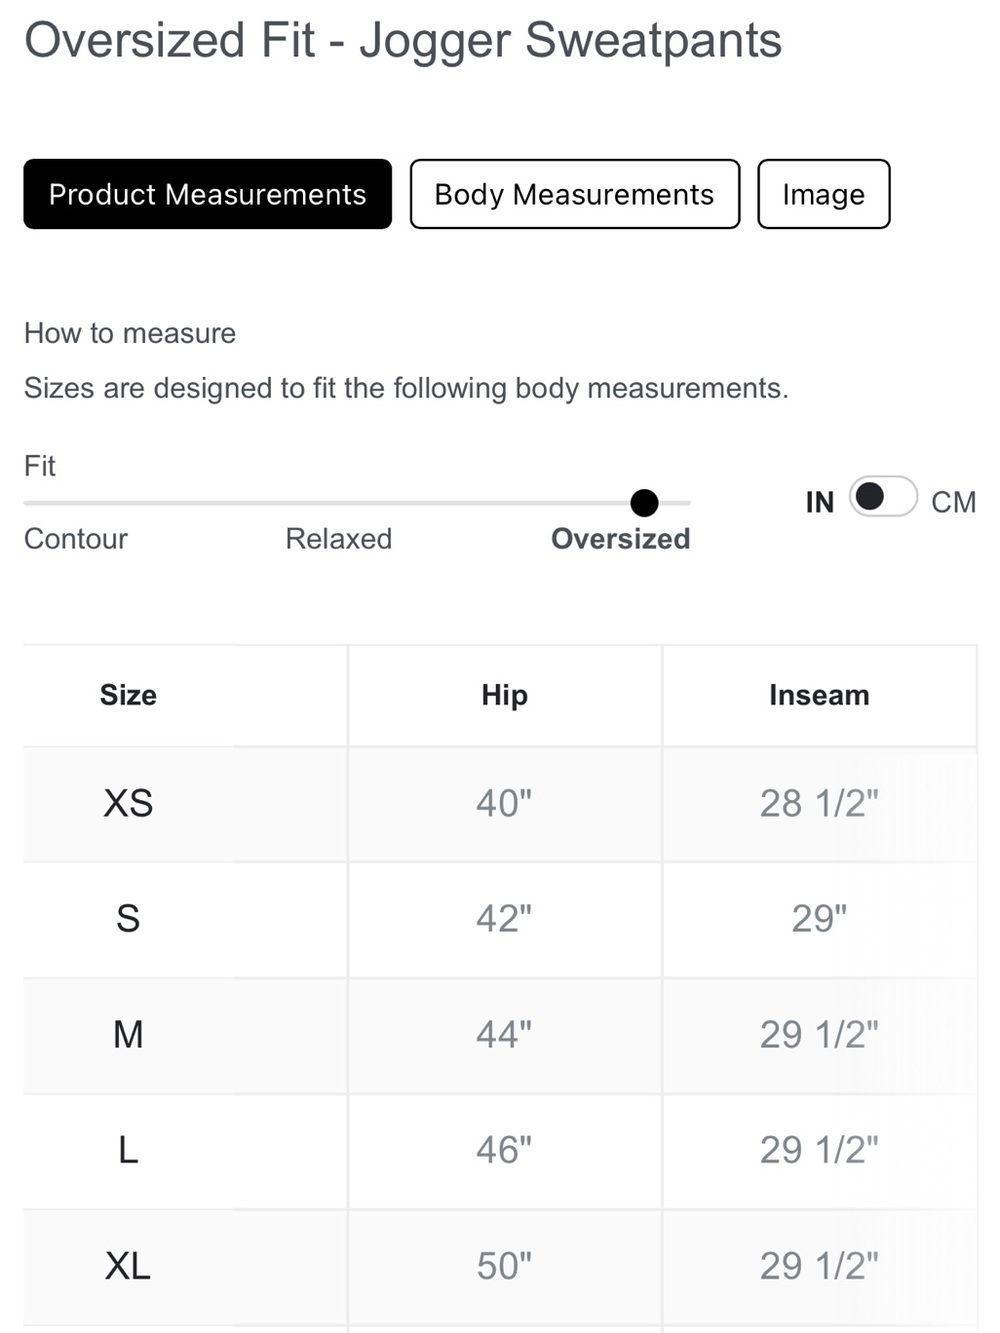This screenshot has height=1333, width=1000.
Task: Select the IN unit label
Action: click(x=820, y=502)
